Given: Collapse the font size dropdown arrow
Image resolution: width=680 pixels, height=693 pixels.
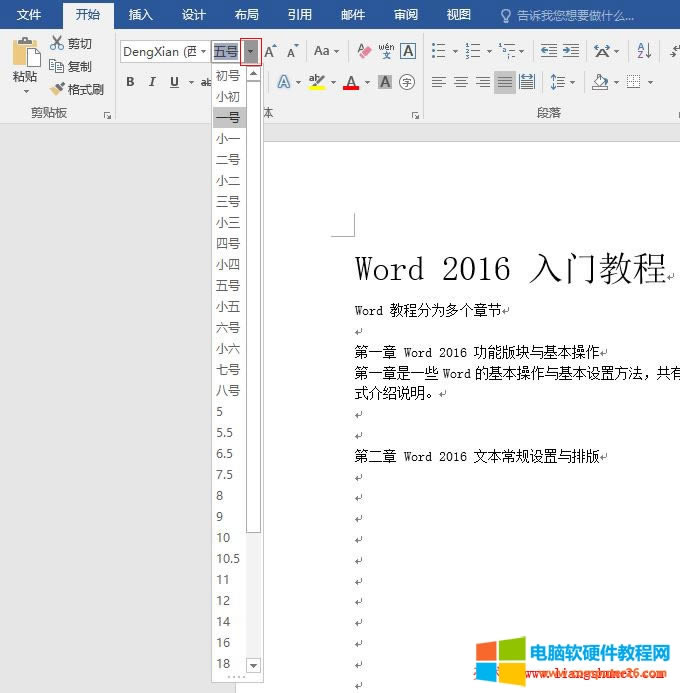Looking at the screenshot, I should (251, 51).
